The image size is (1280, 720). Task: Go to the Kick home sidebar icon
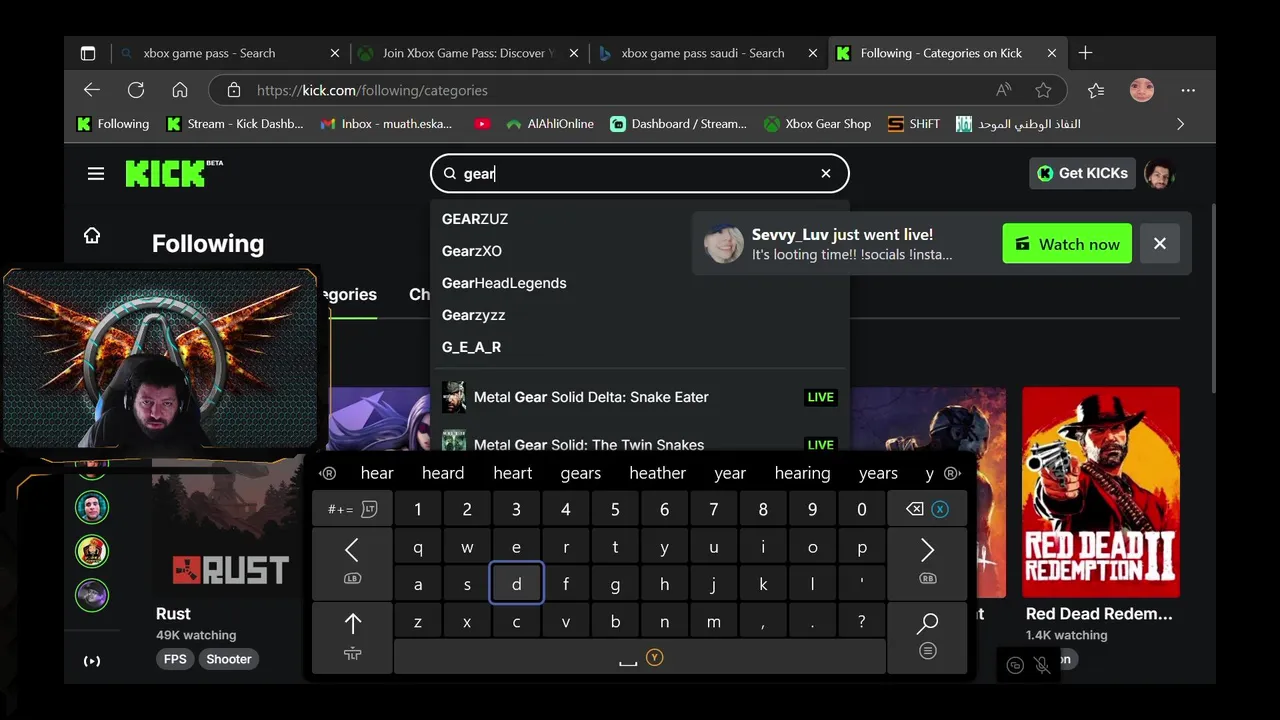click(92, 236)
